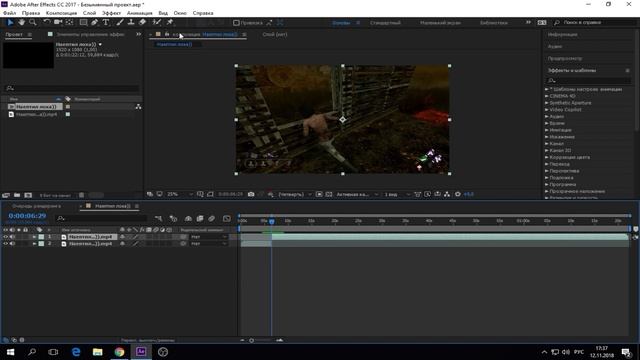Reset exposure icon in viewer footer
This screenshot has width=640, height=360.
click(458, 194)
